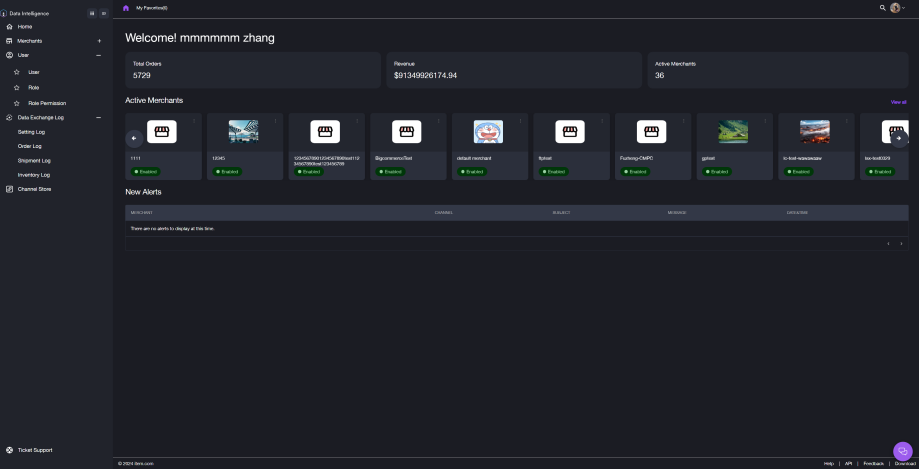Expand the Merchants section with plus icon
919x469 pixels.
(98, 41)
